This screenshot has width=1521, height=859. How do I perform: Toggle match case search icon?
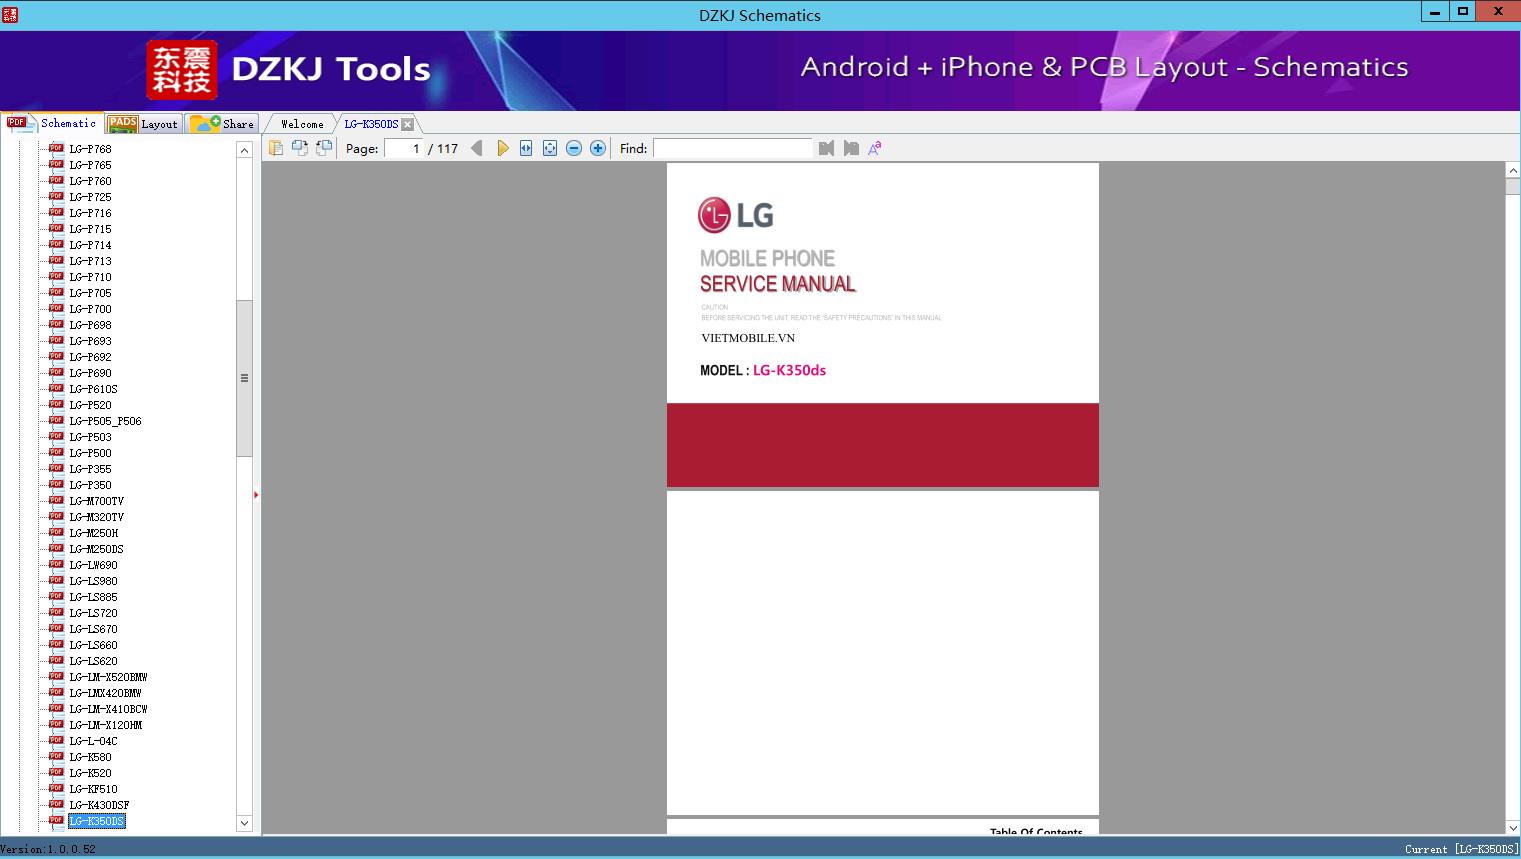875,148
